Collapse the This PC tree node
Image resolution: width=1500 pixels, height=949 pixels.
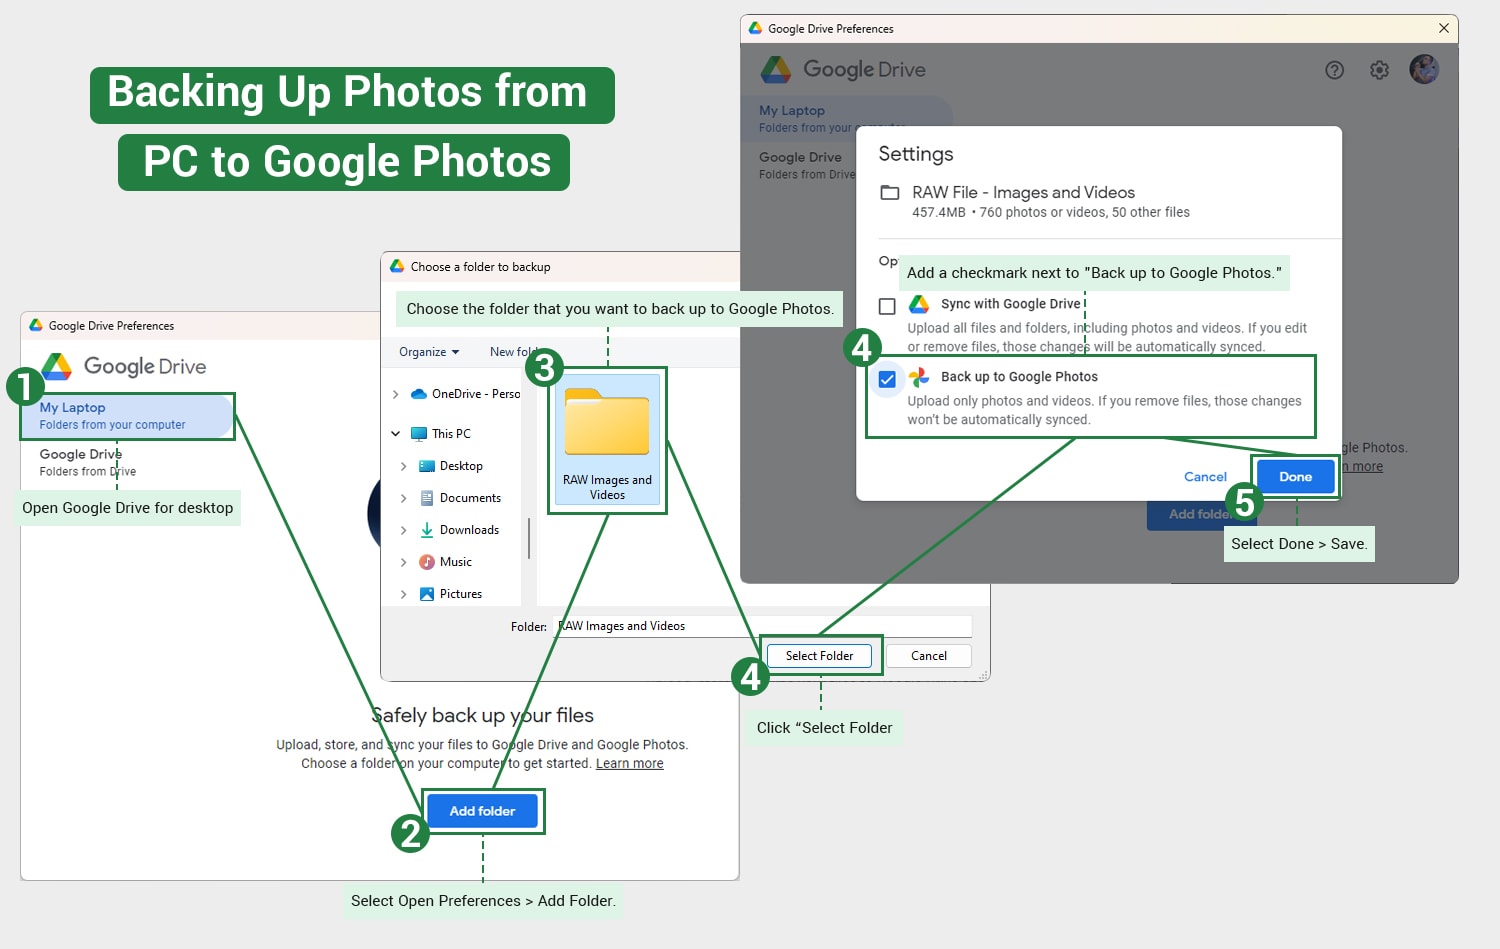(x=395, y=434)
